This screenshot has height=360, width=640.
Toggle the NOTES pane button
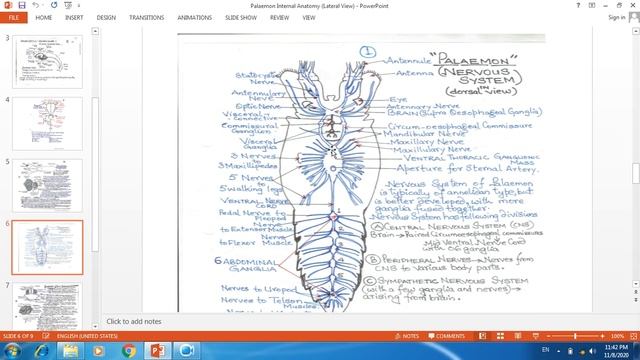click(x=407, y=336)
